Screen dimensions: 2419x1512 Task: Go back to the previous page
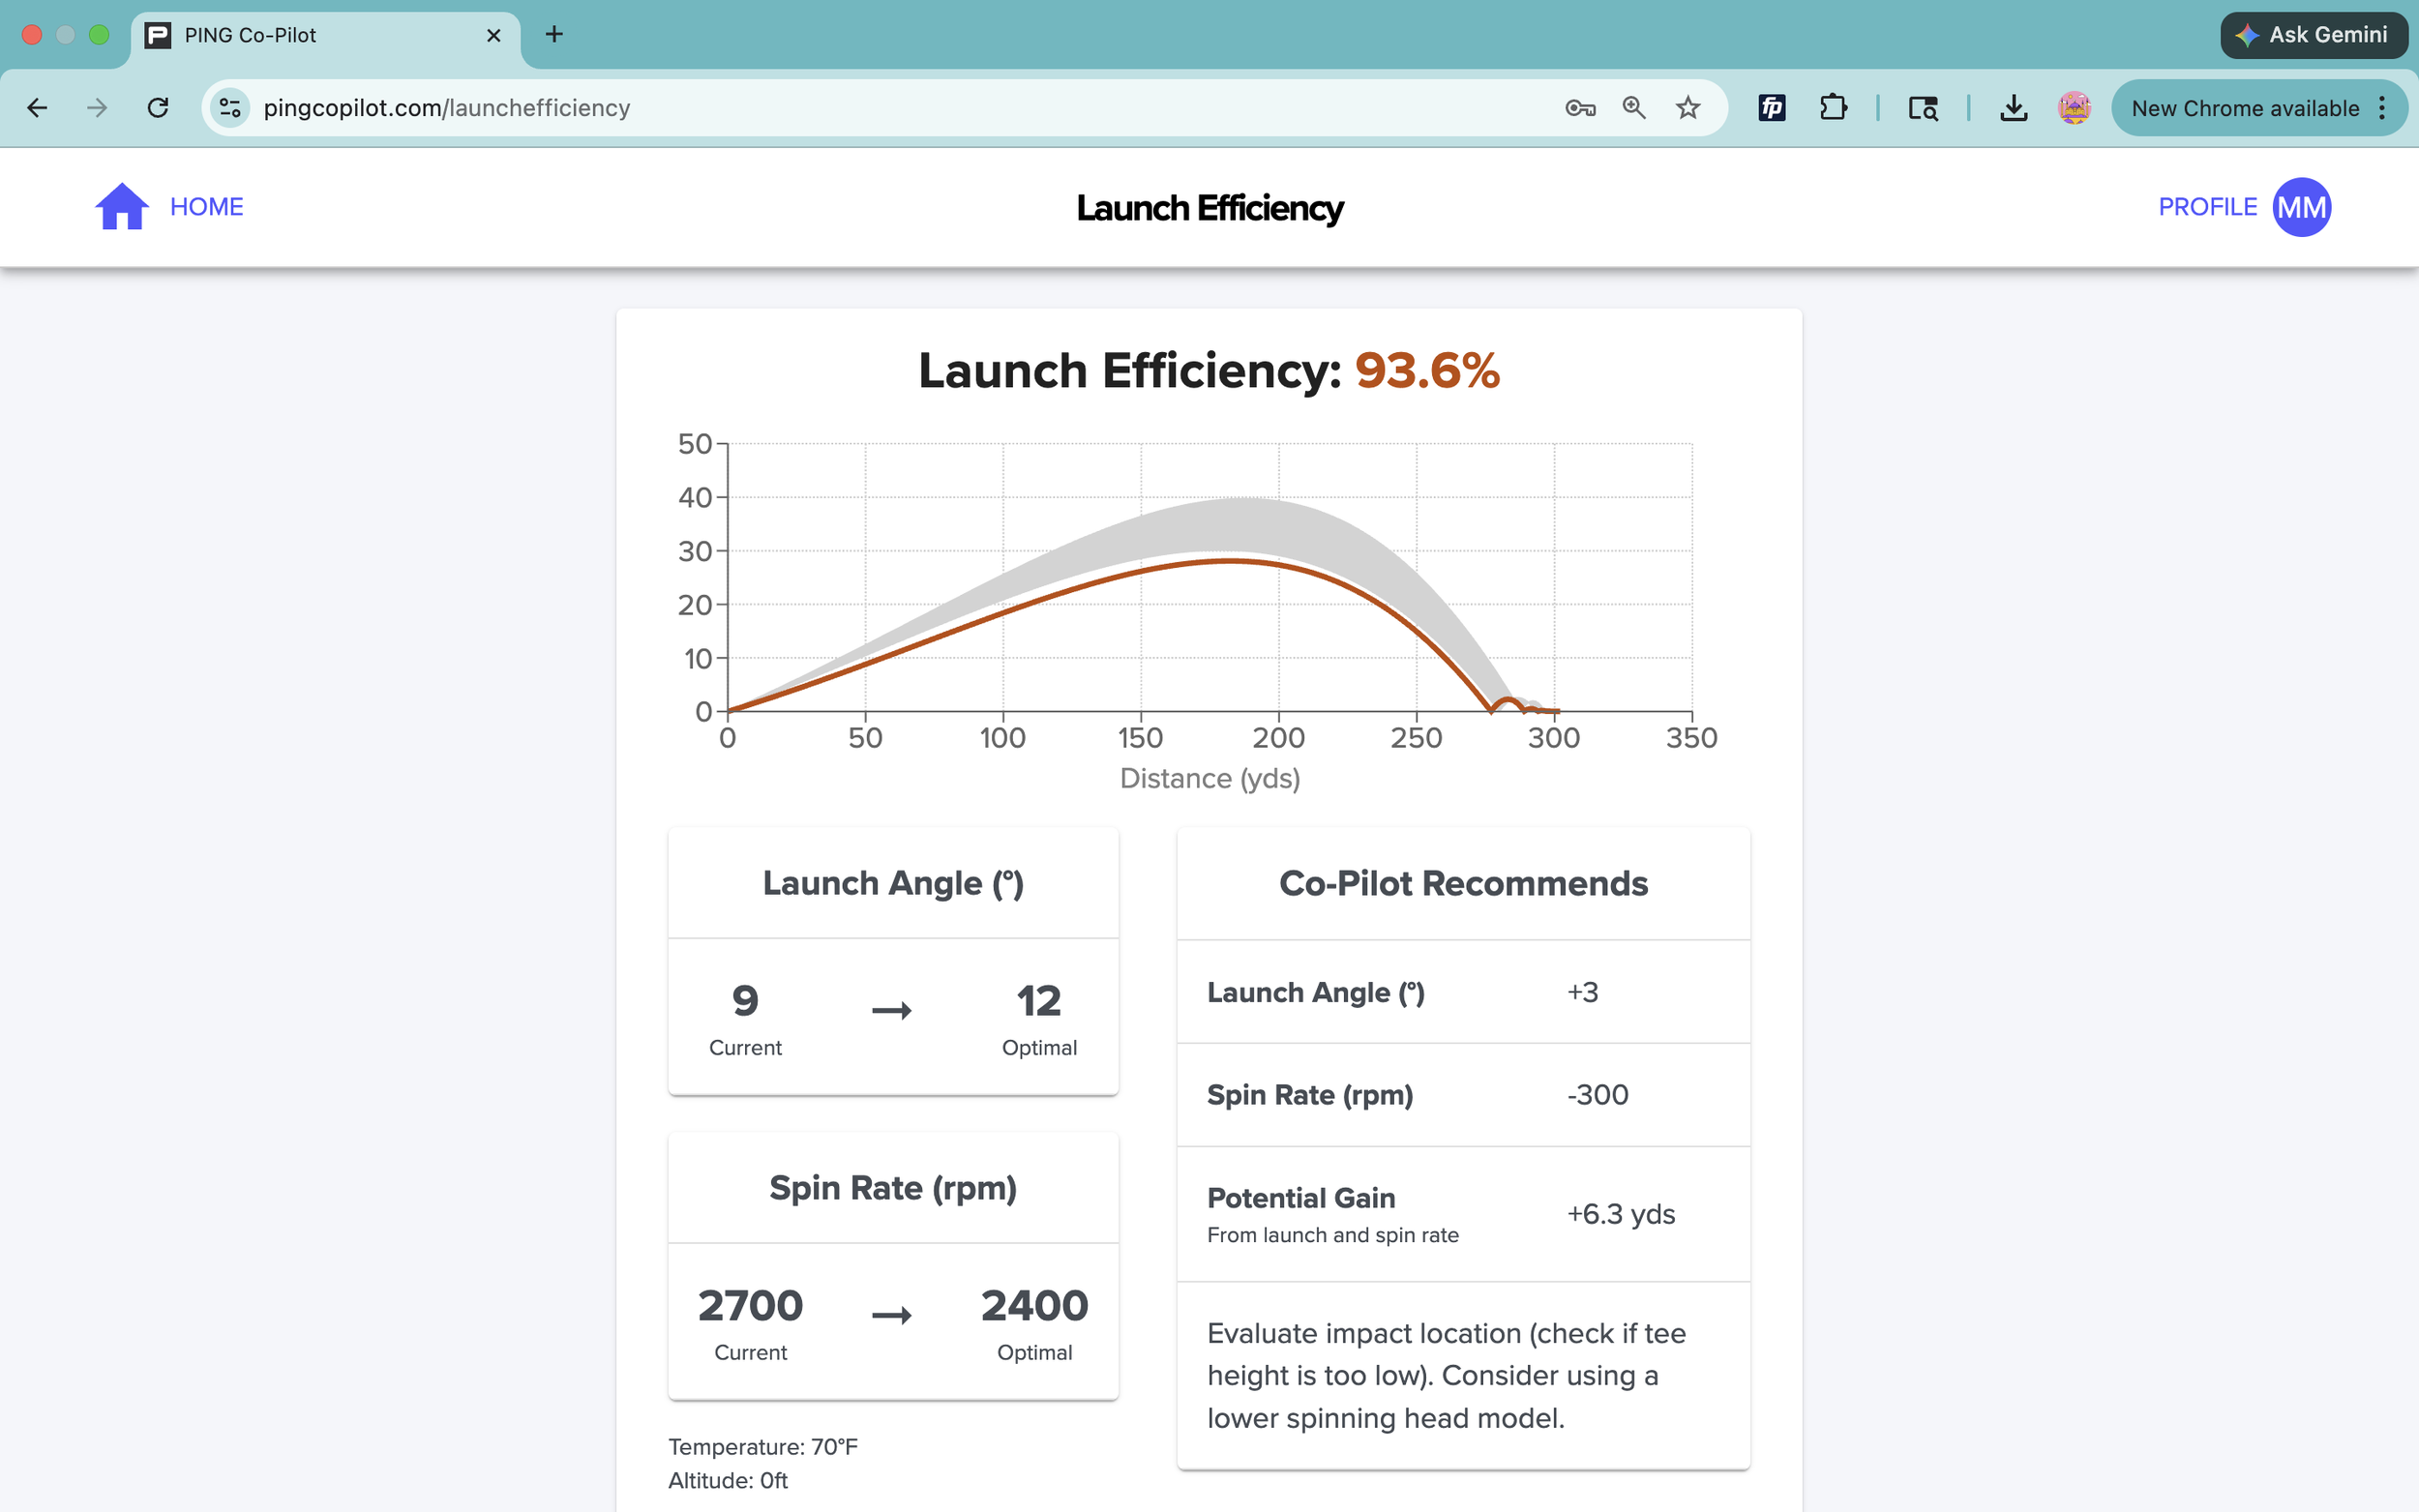coord(37,108)
